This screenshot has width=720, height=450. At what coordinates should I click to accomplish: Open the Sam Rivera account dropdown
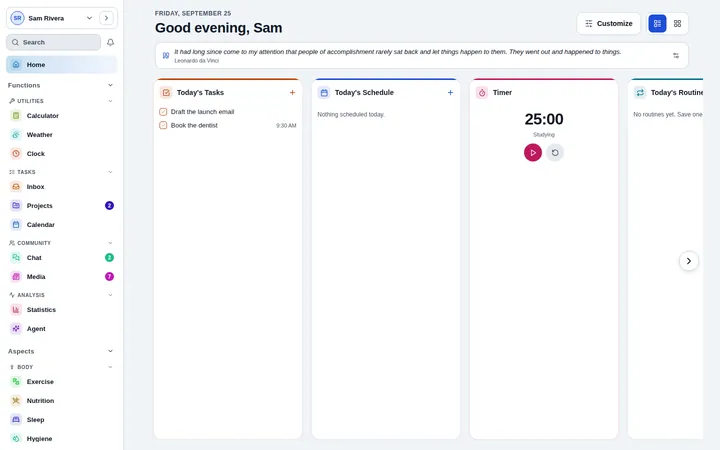pos(89,18)
